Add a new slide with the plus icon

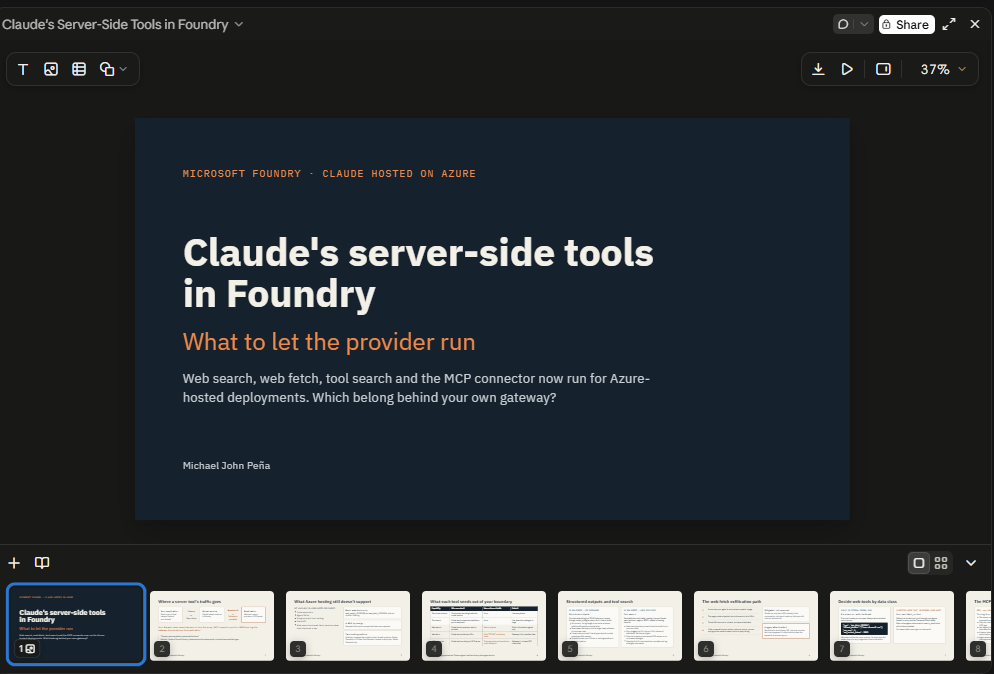click(14, 563)
